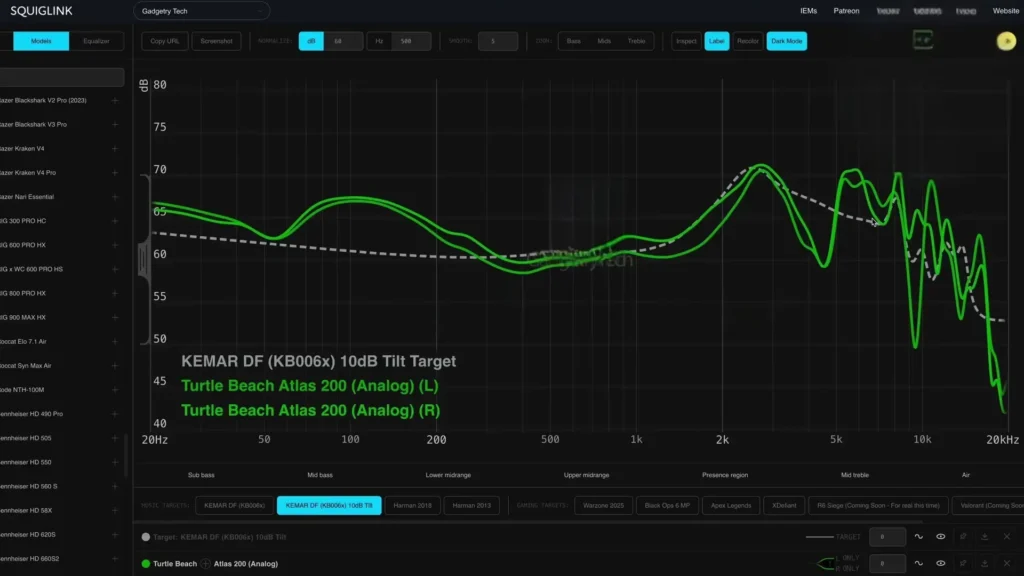Select Harman 2018 target
Viewport: 1024px width, 576px height.
(x=413, y=505)
